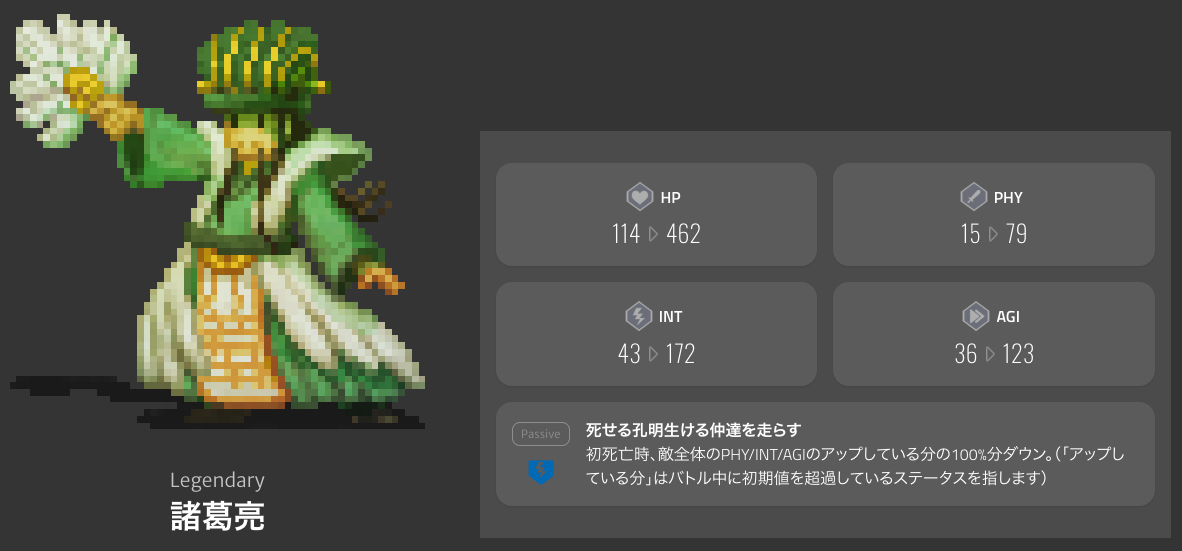Select the HP stat card

656,214
